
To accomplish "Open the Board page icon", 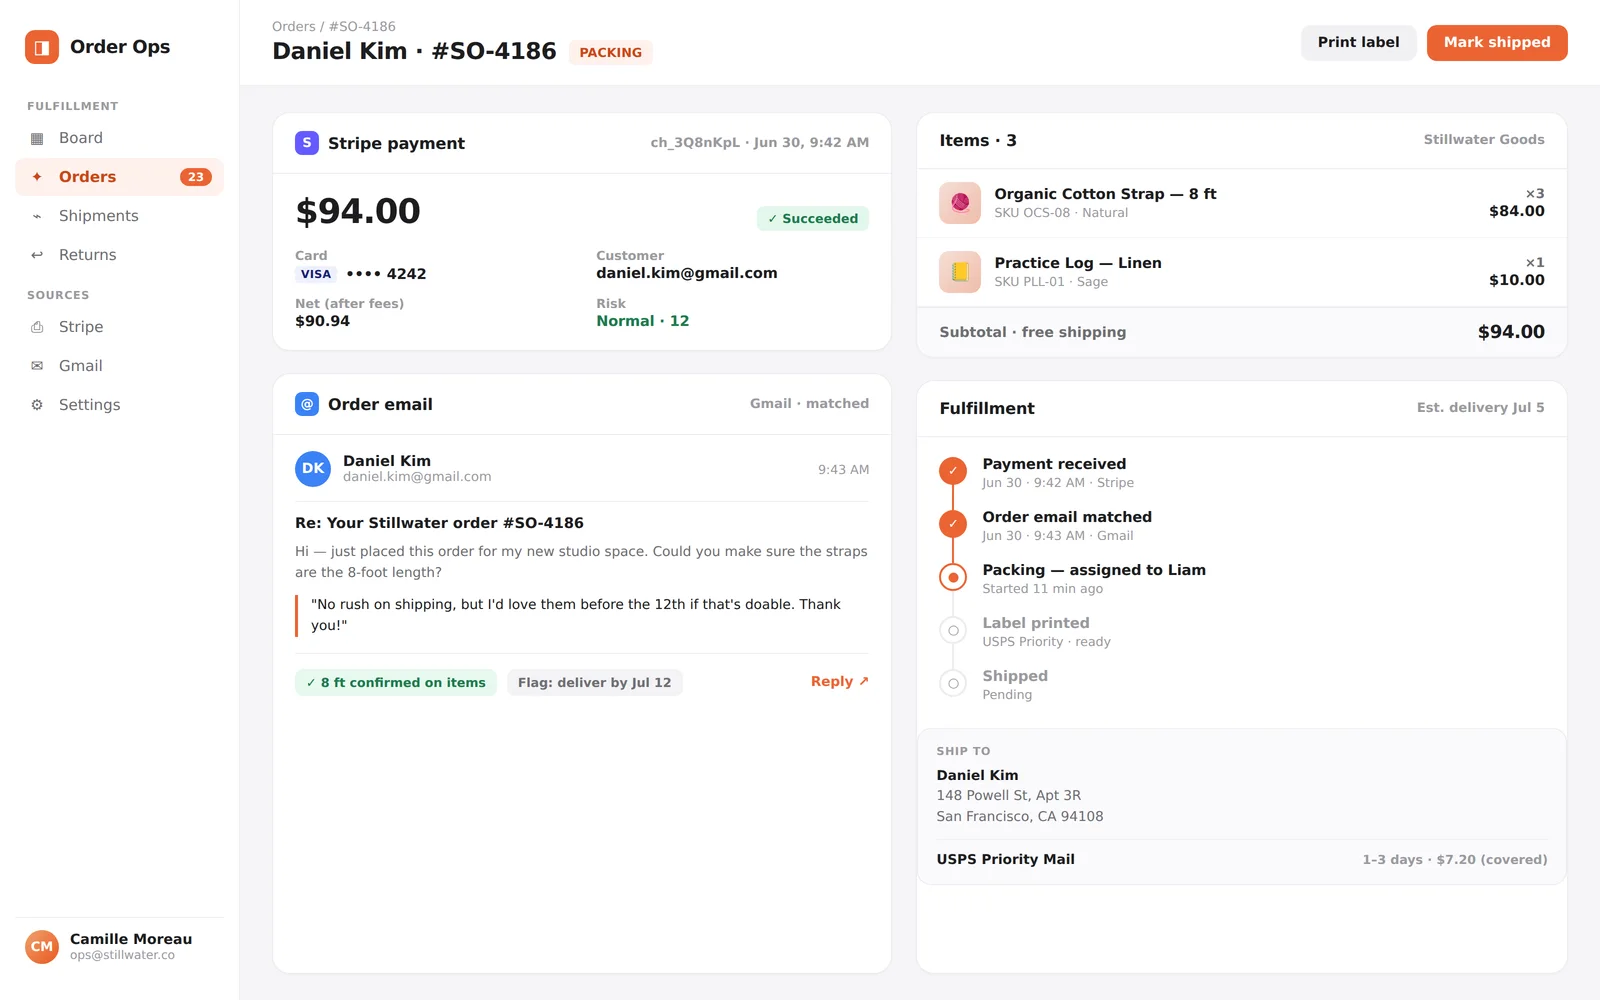I will pyautogui.click(x=37, y=139).
